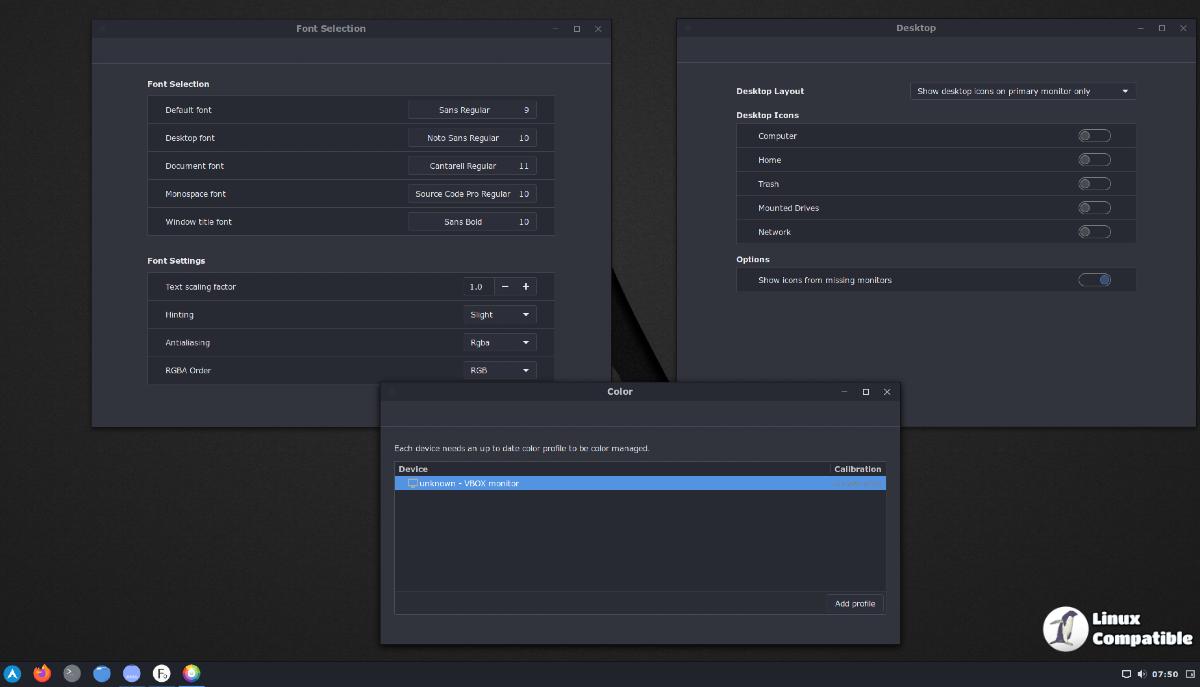1200x687 pixels.
Task: Enable the Computer desktop icon toggle
Action: [x=1094, y=136]
